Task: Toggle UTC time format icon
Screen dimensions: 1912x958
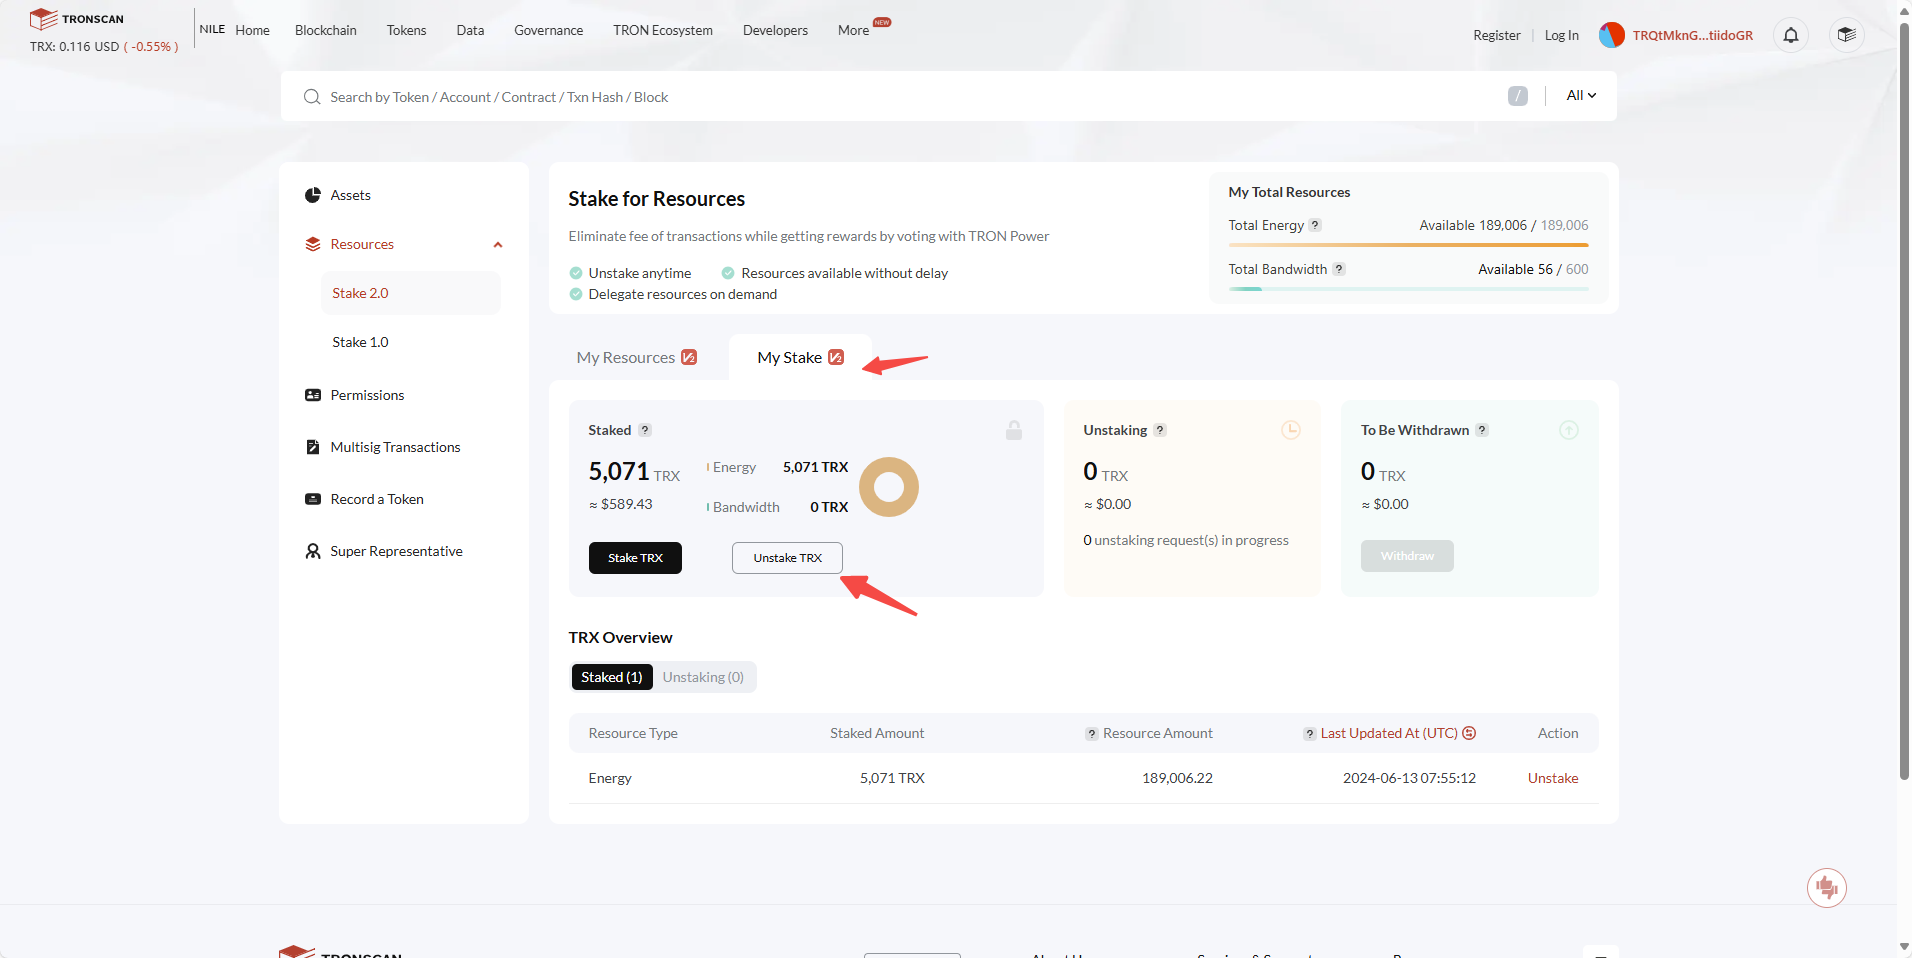Action: [1469, 733]
